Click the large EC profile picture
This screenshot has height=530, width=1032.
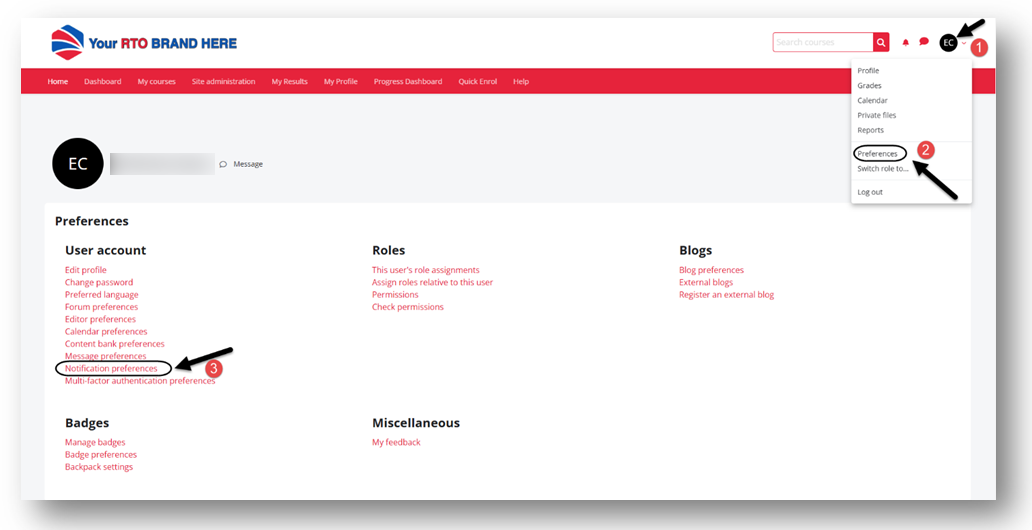pos(78,164)
